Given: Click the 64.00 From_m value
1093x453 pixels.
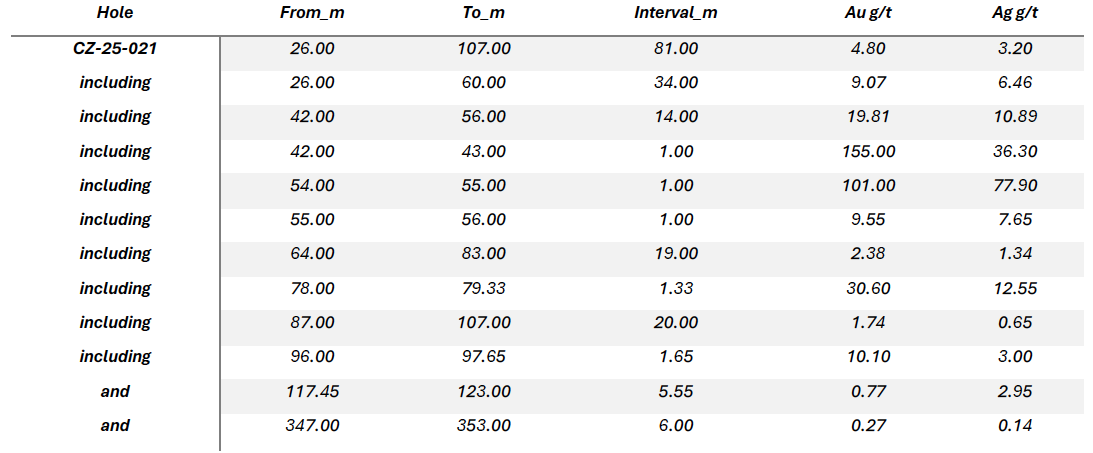Looking at the screenshot, I should 311,253.
